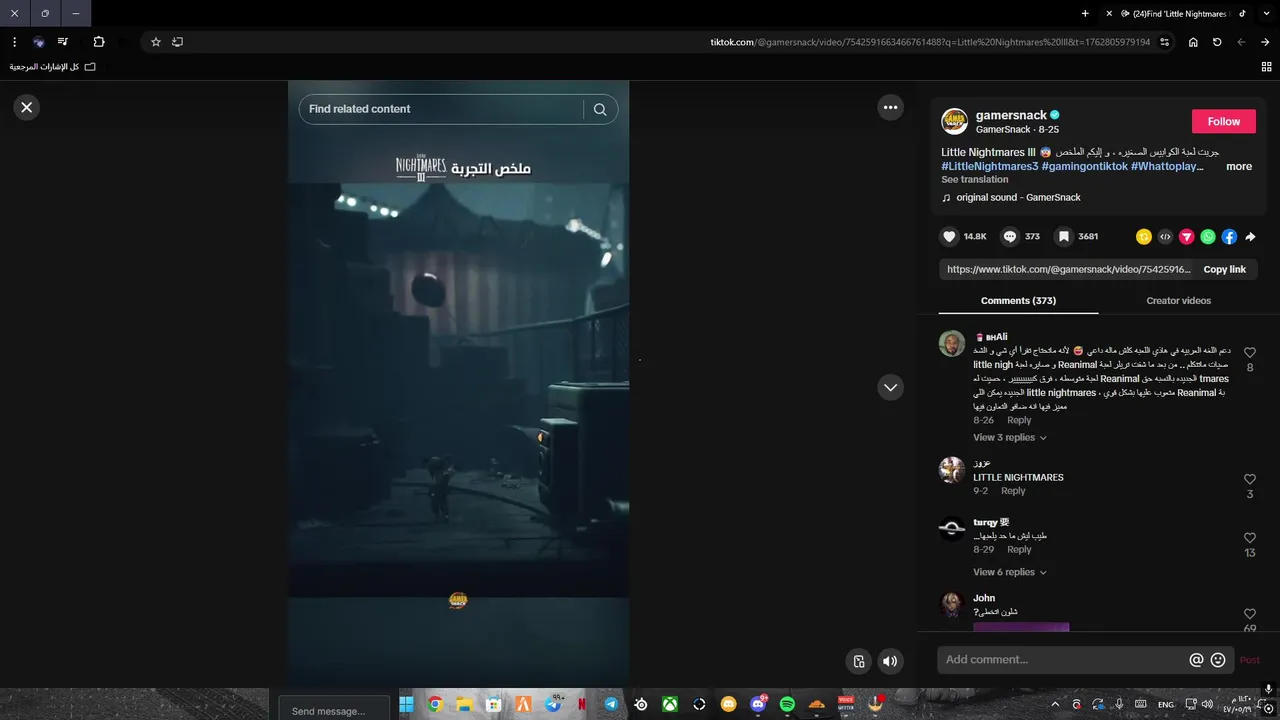Click the Copy link button
Image resolution: width=1280 pixels, height=720 pixels.
(x=1224, y=269)
